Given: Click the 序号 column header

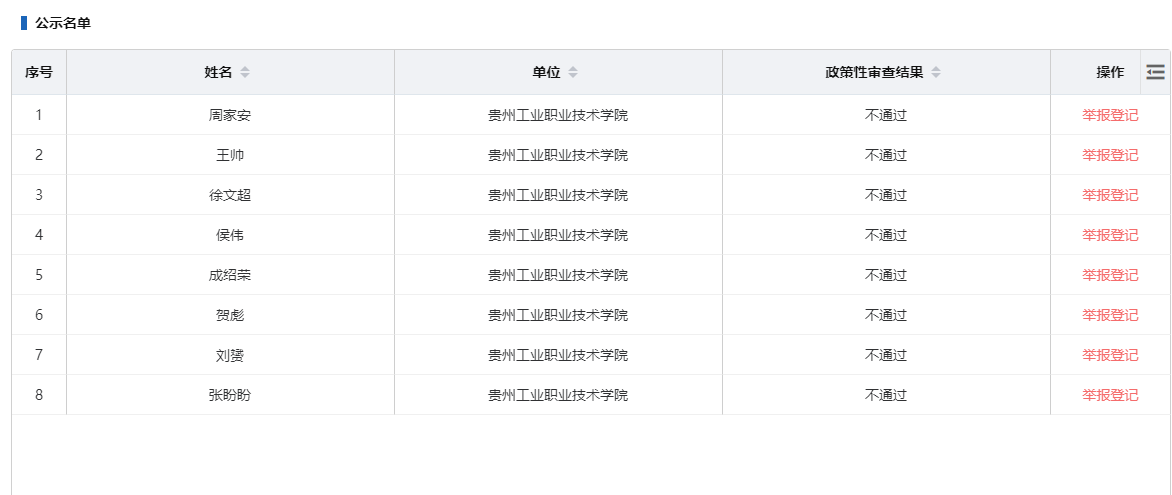Looking at the screenshot, I should tap(39, 73).
